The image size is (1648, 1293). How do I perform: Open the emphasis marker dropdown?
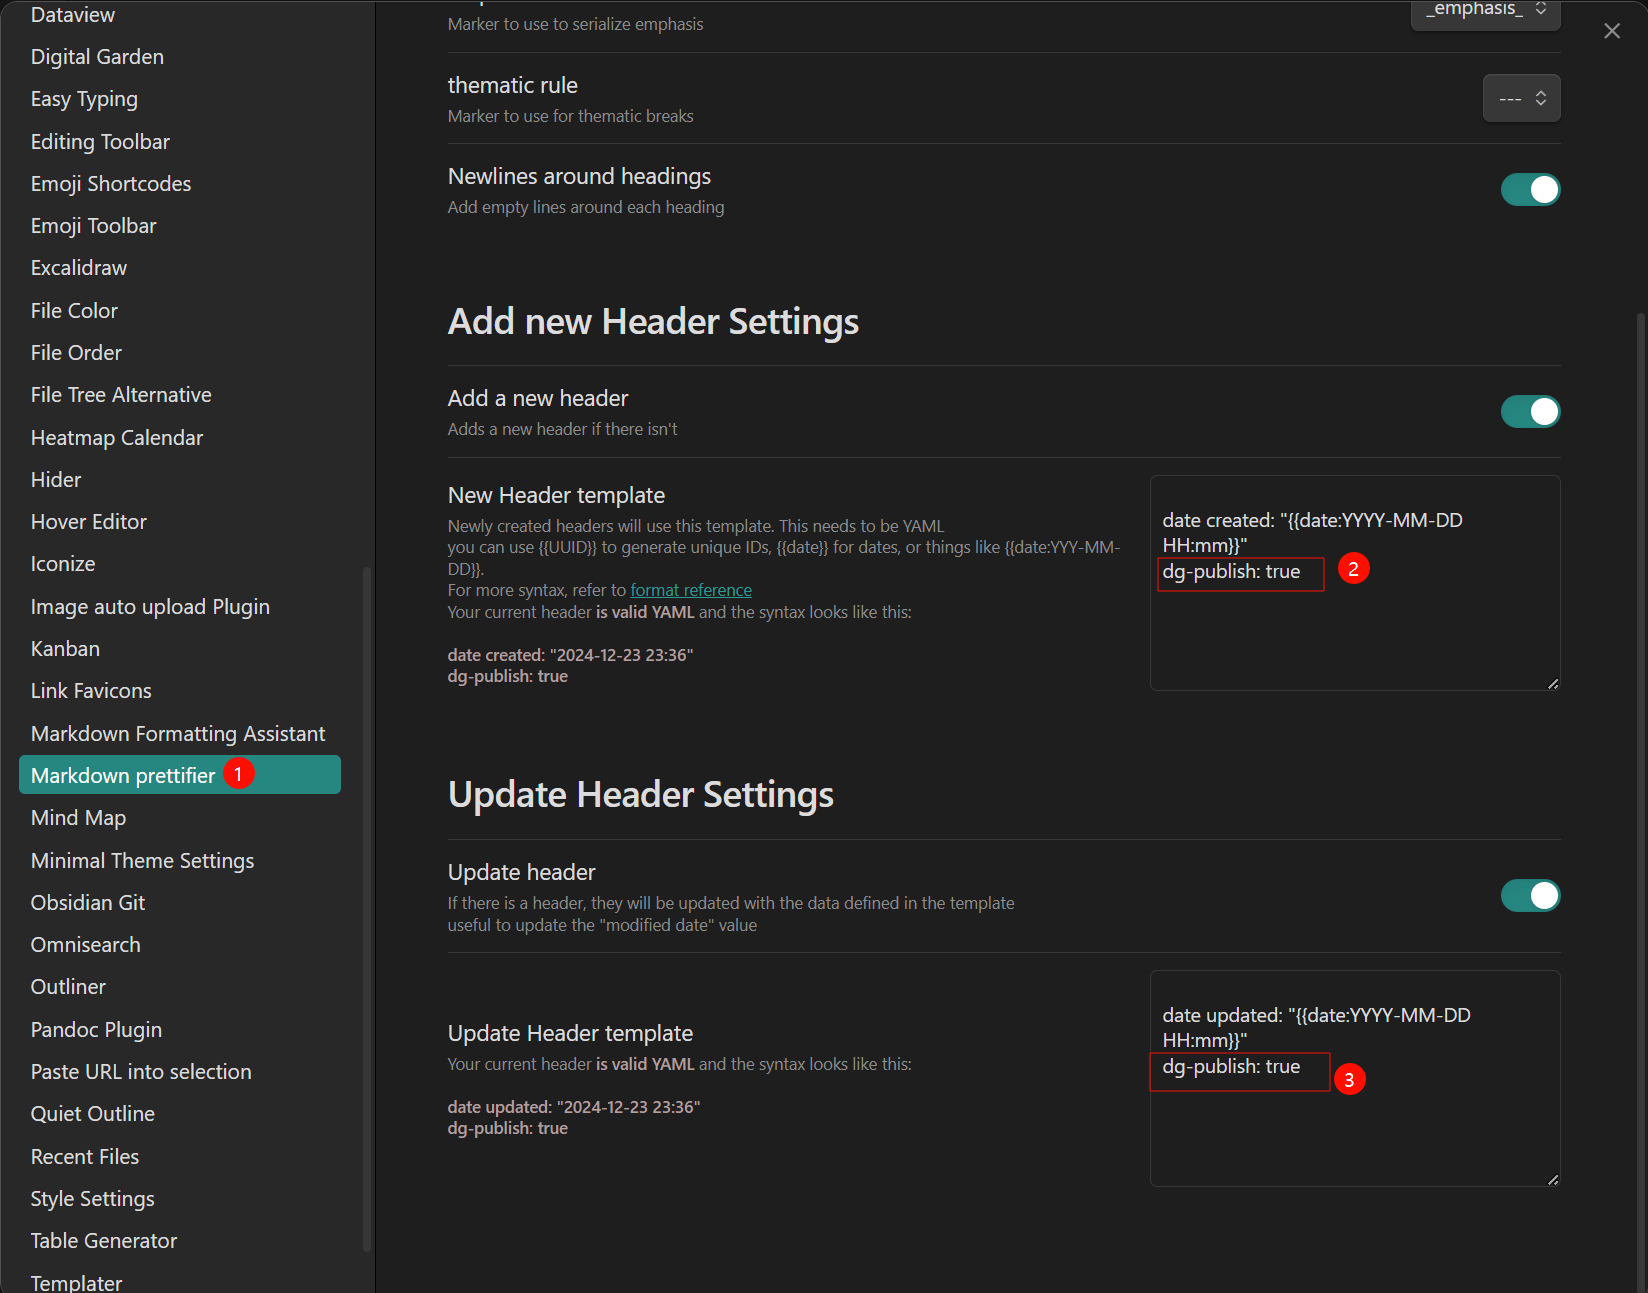point(1485,12)
